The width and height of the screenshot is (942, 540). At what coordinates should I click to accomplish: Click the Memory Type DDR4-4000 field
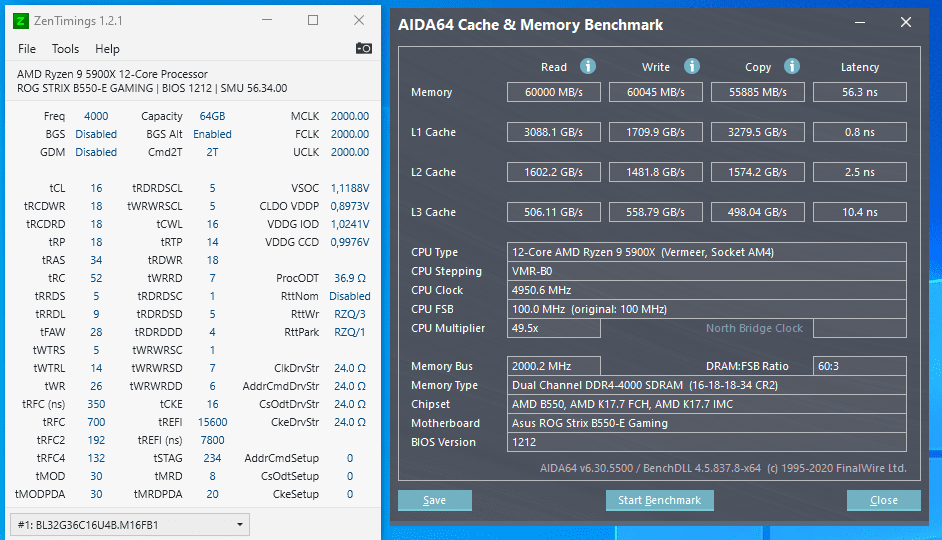(x=706, y=385)
